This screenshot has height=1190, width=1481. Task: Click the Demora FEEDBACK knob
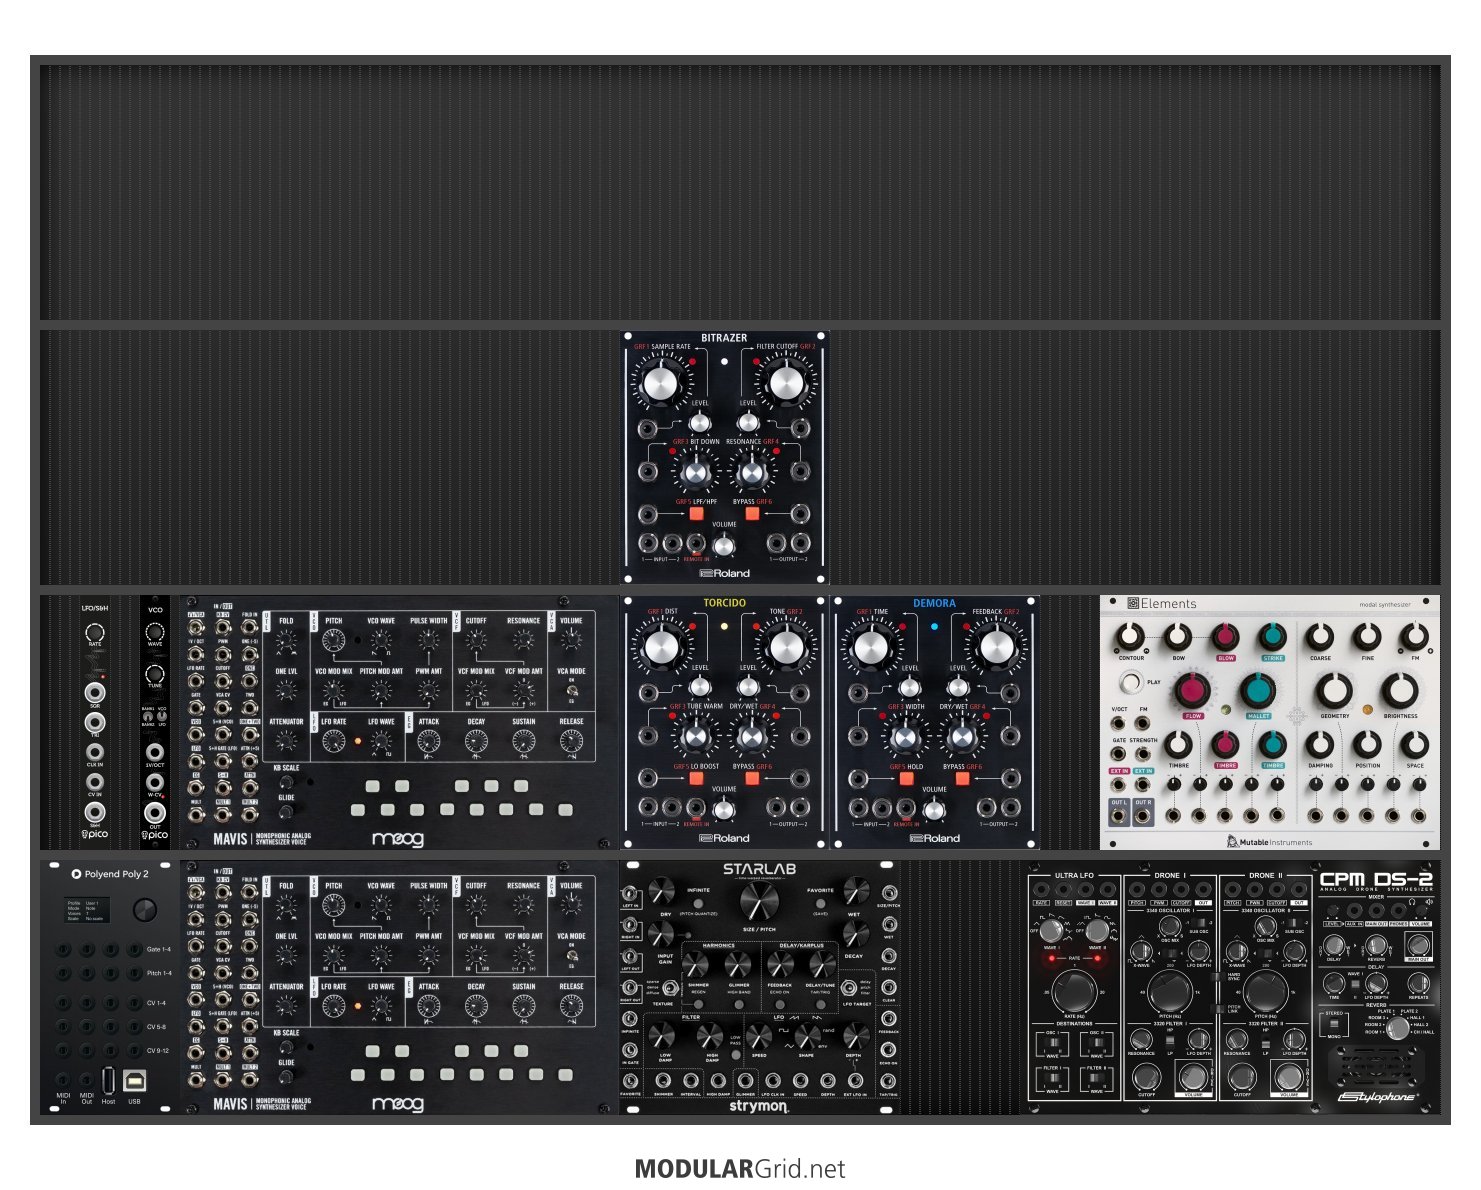996,647
